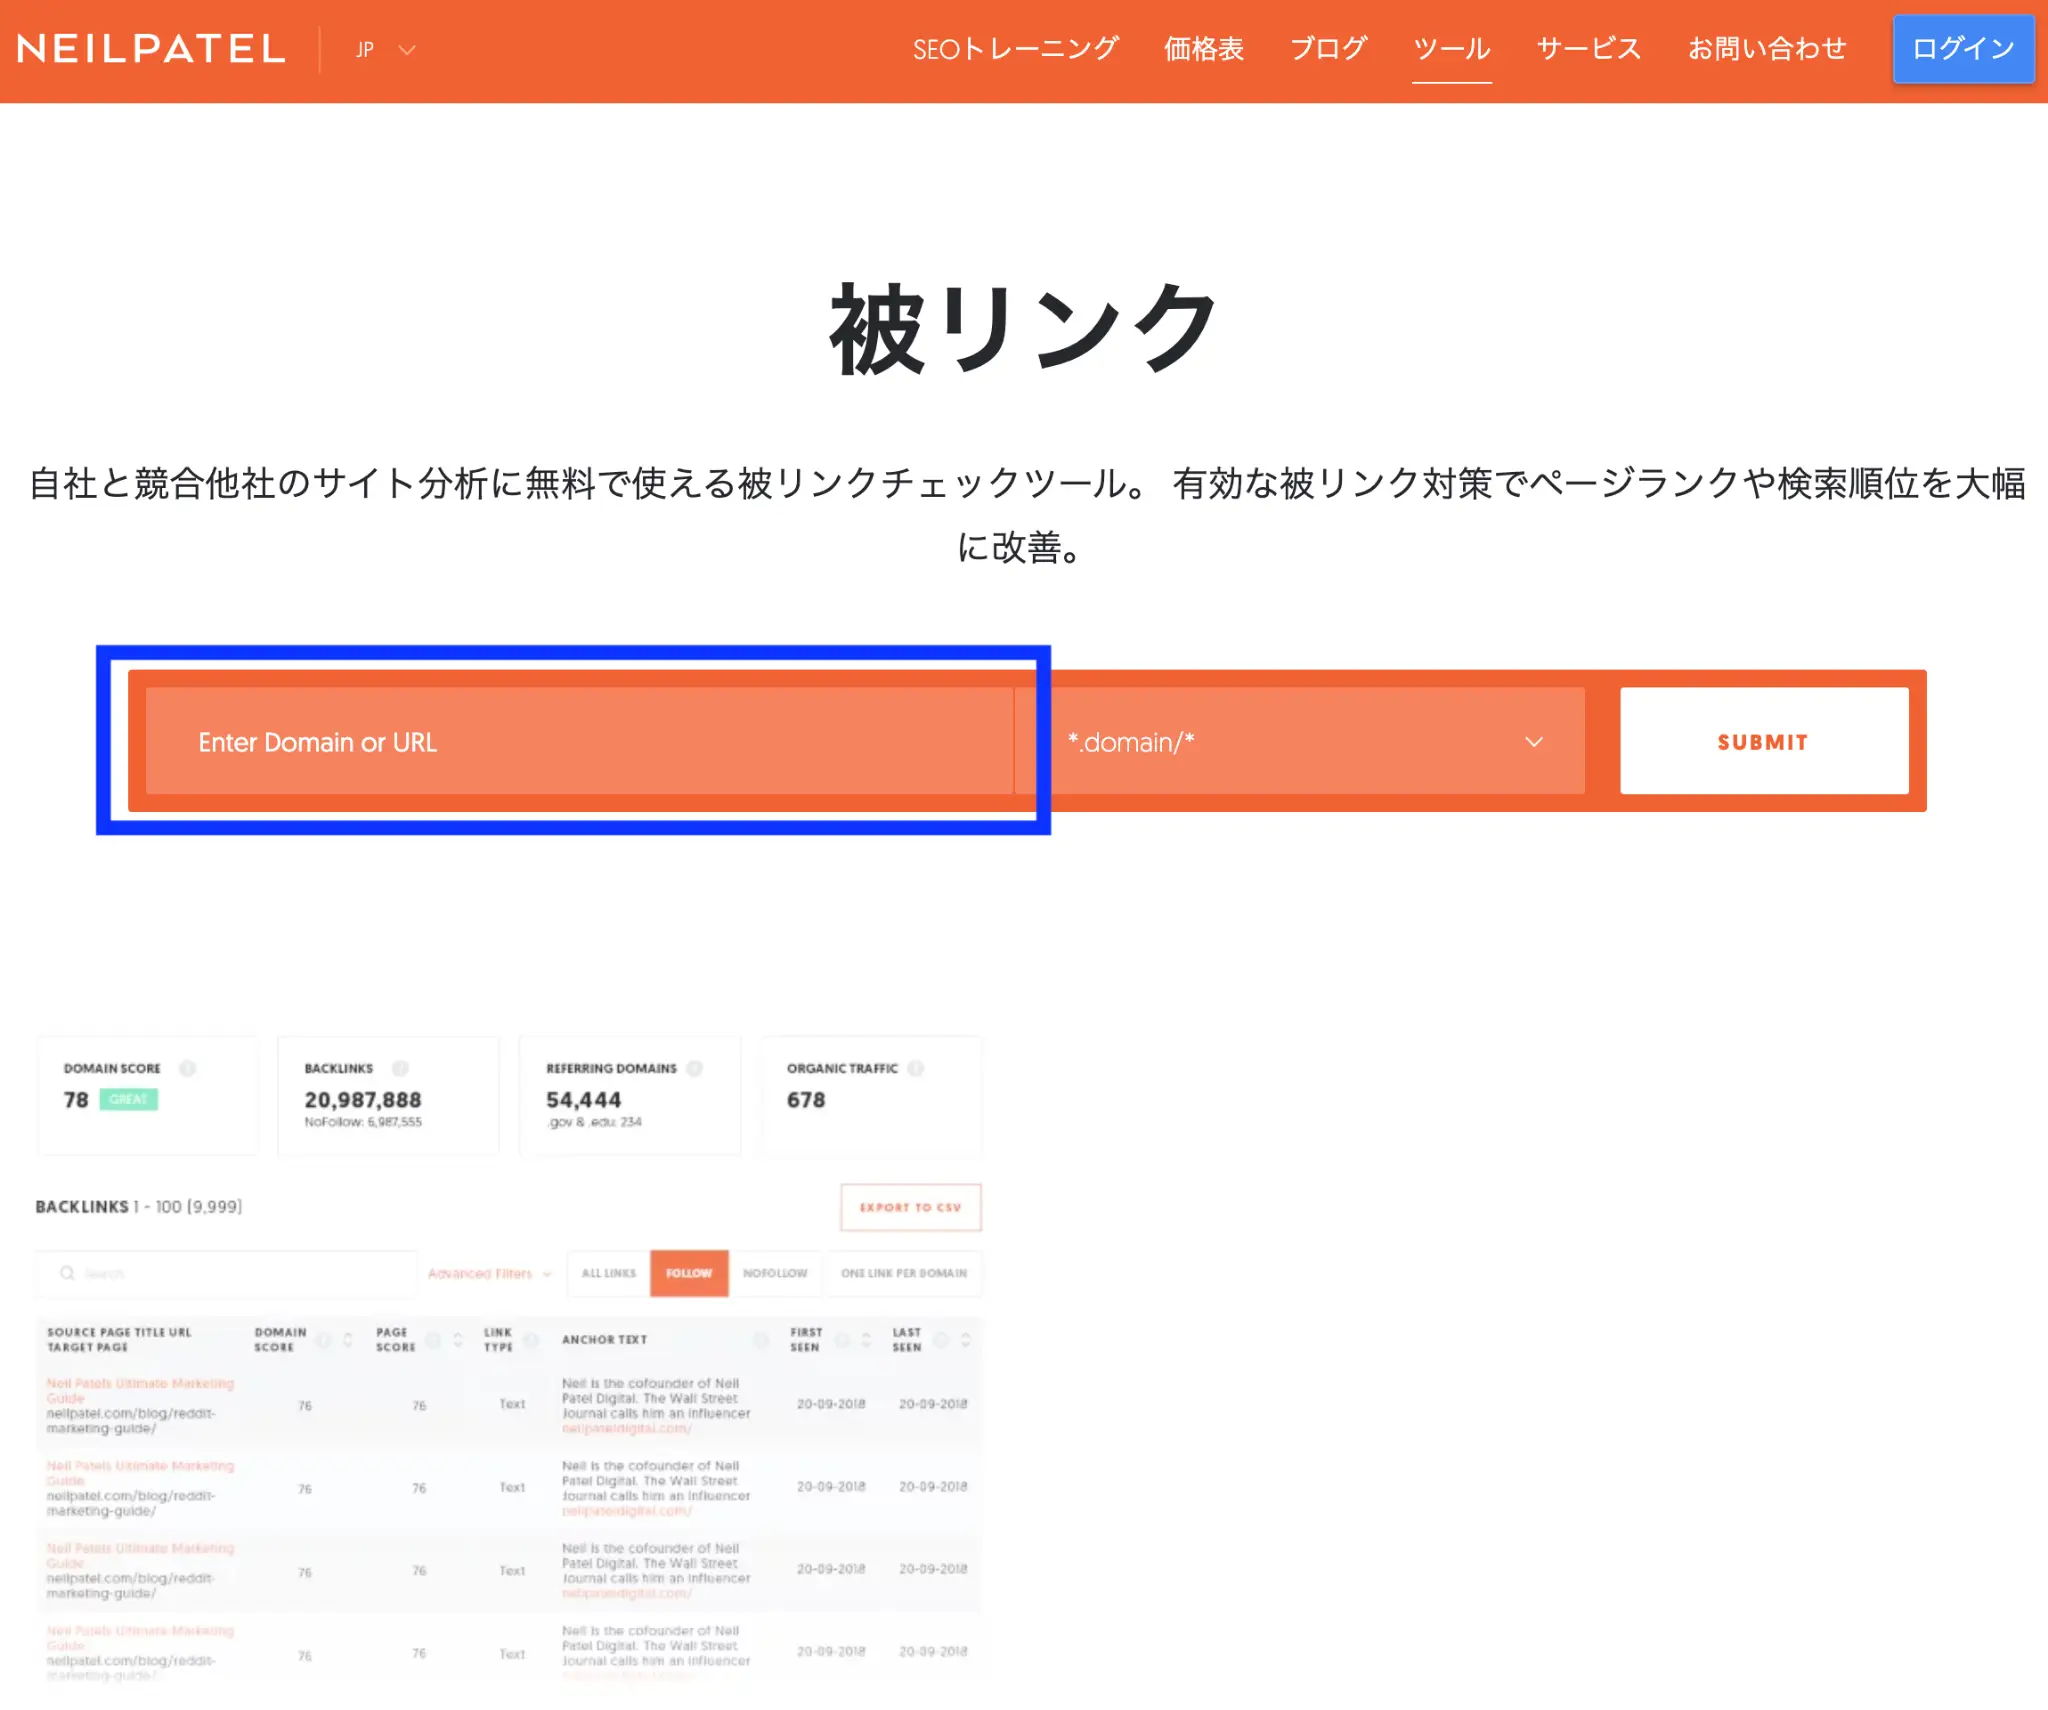This screenshot has height=1710, width=2048.
Task: Open the お問い合わせ contact link
Action: (1766, 49)
